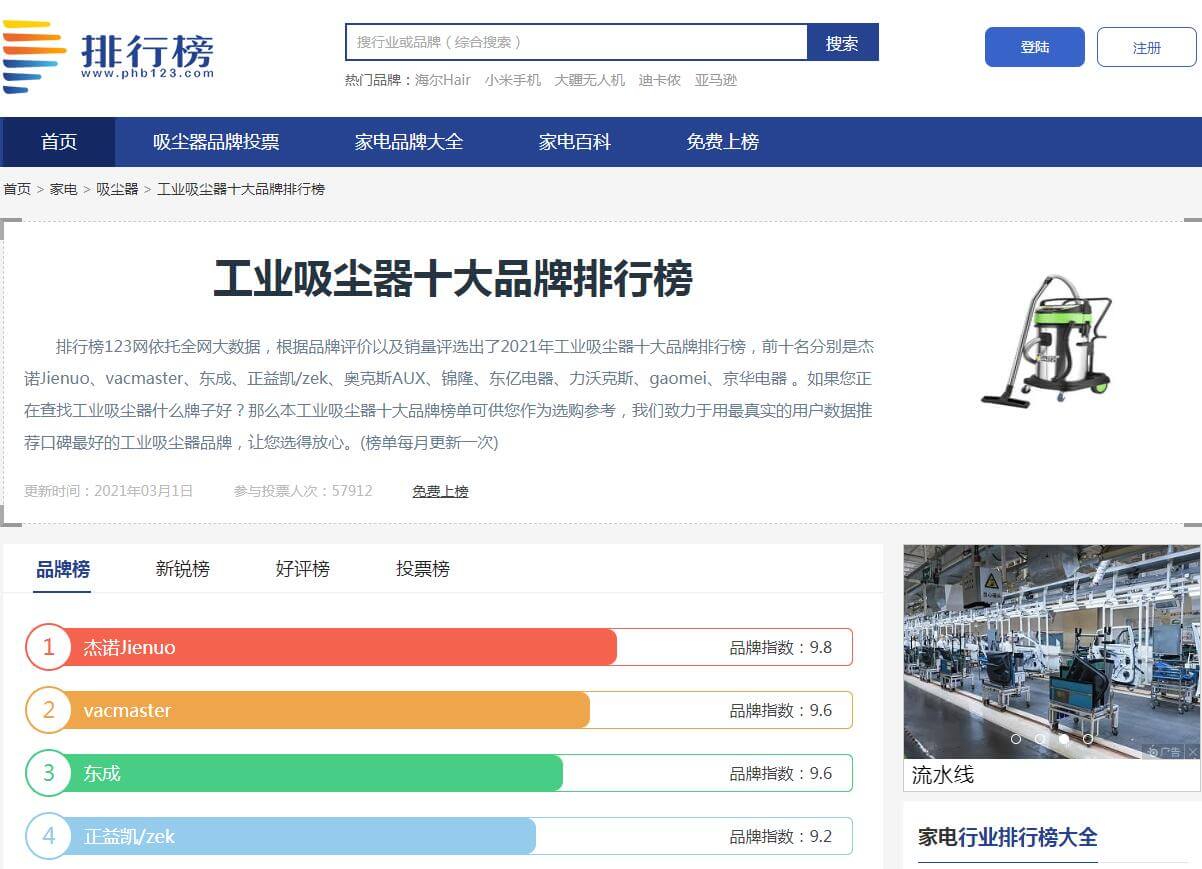Viewport: 1202px width, 869px height.
Task: Click the rank 2 circle badge
Action: tap(48, 710)
